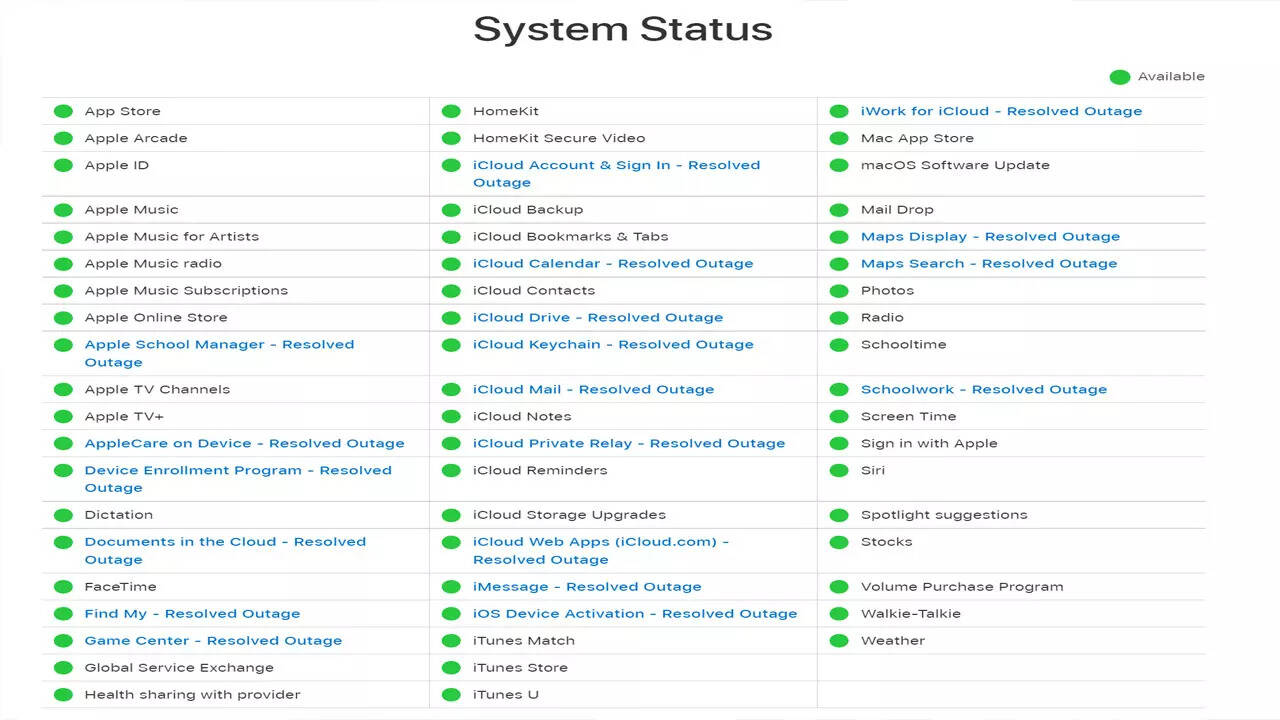Viewport: 1280px width, 720px height.
Task: Click the Apple TV Channels text
Action: coord(157,390)
